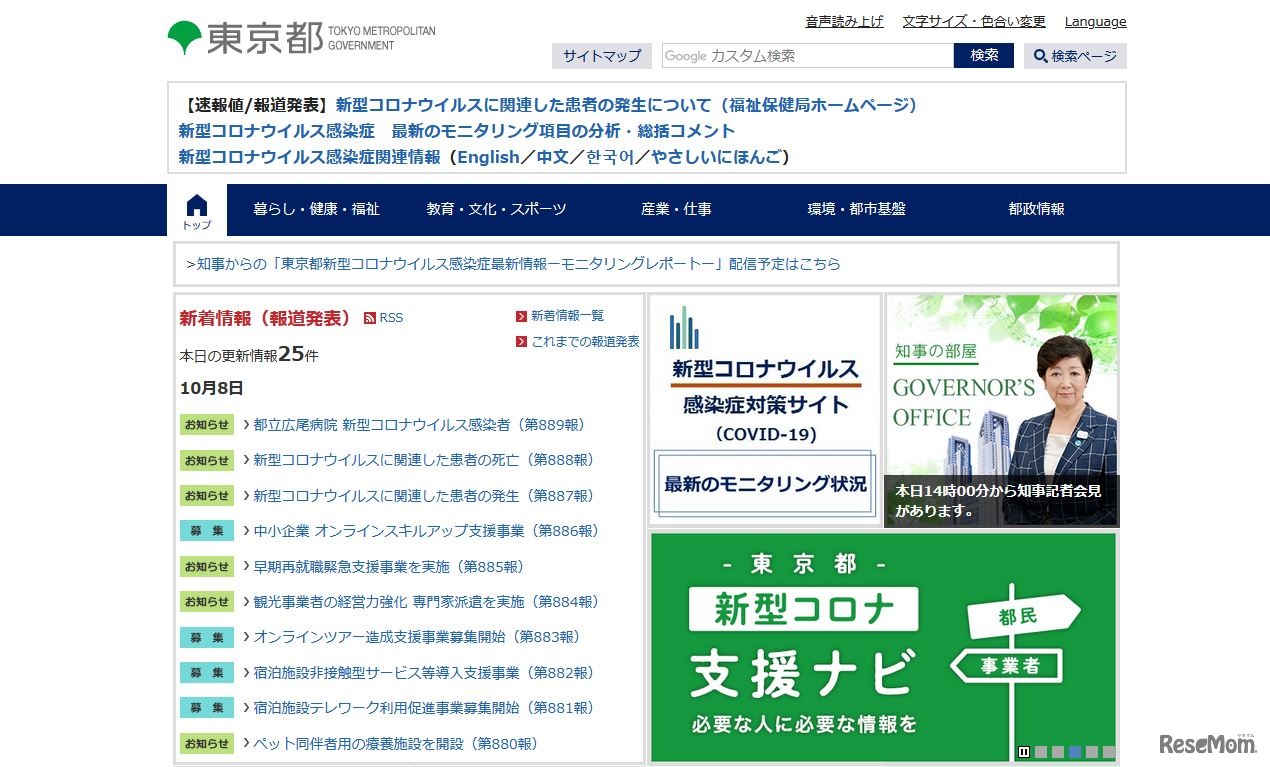1270x767 pixels.
Task: Enable 音声読み上げ text-to-speech
Action: coord(844,20)
